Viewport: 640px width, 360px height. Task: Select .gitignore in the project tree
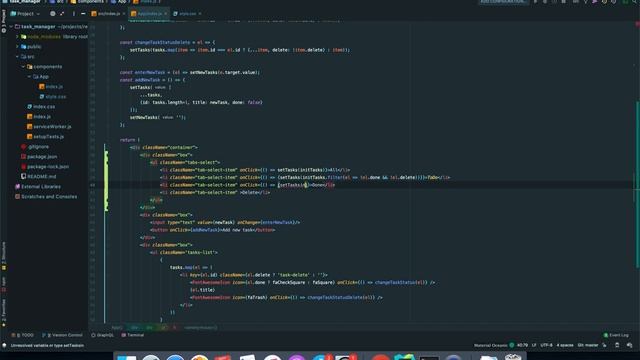[x=35, y=147]
